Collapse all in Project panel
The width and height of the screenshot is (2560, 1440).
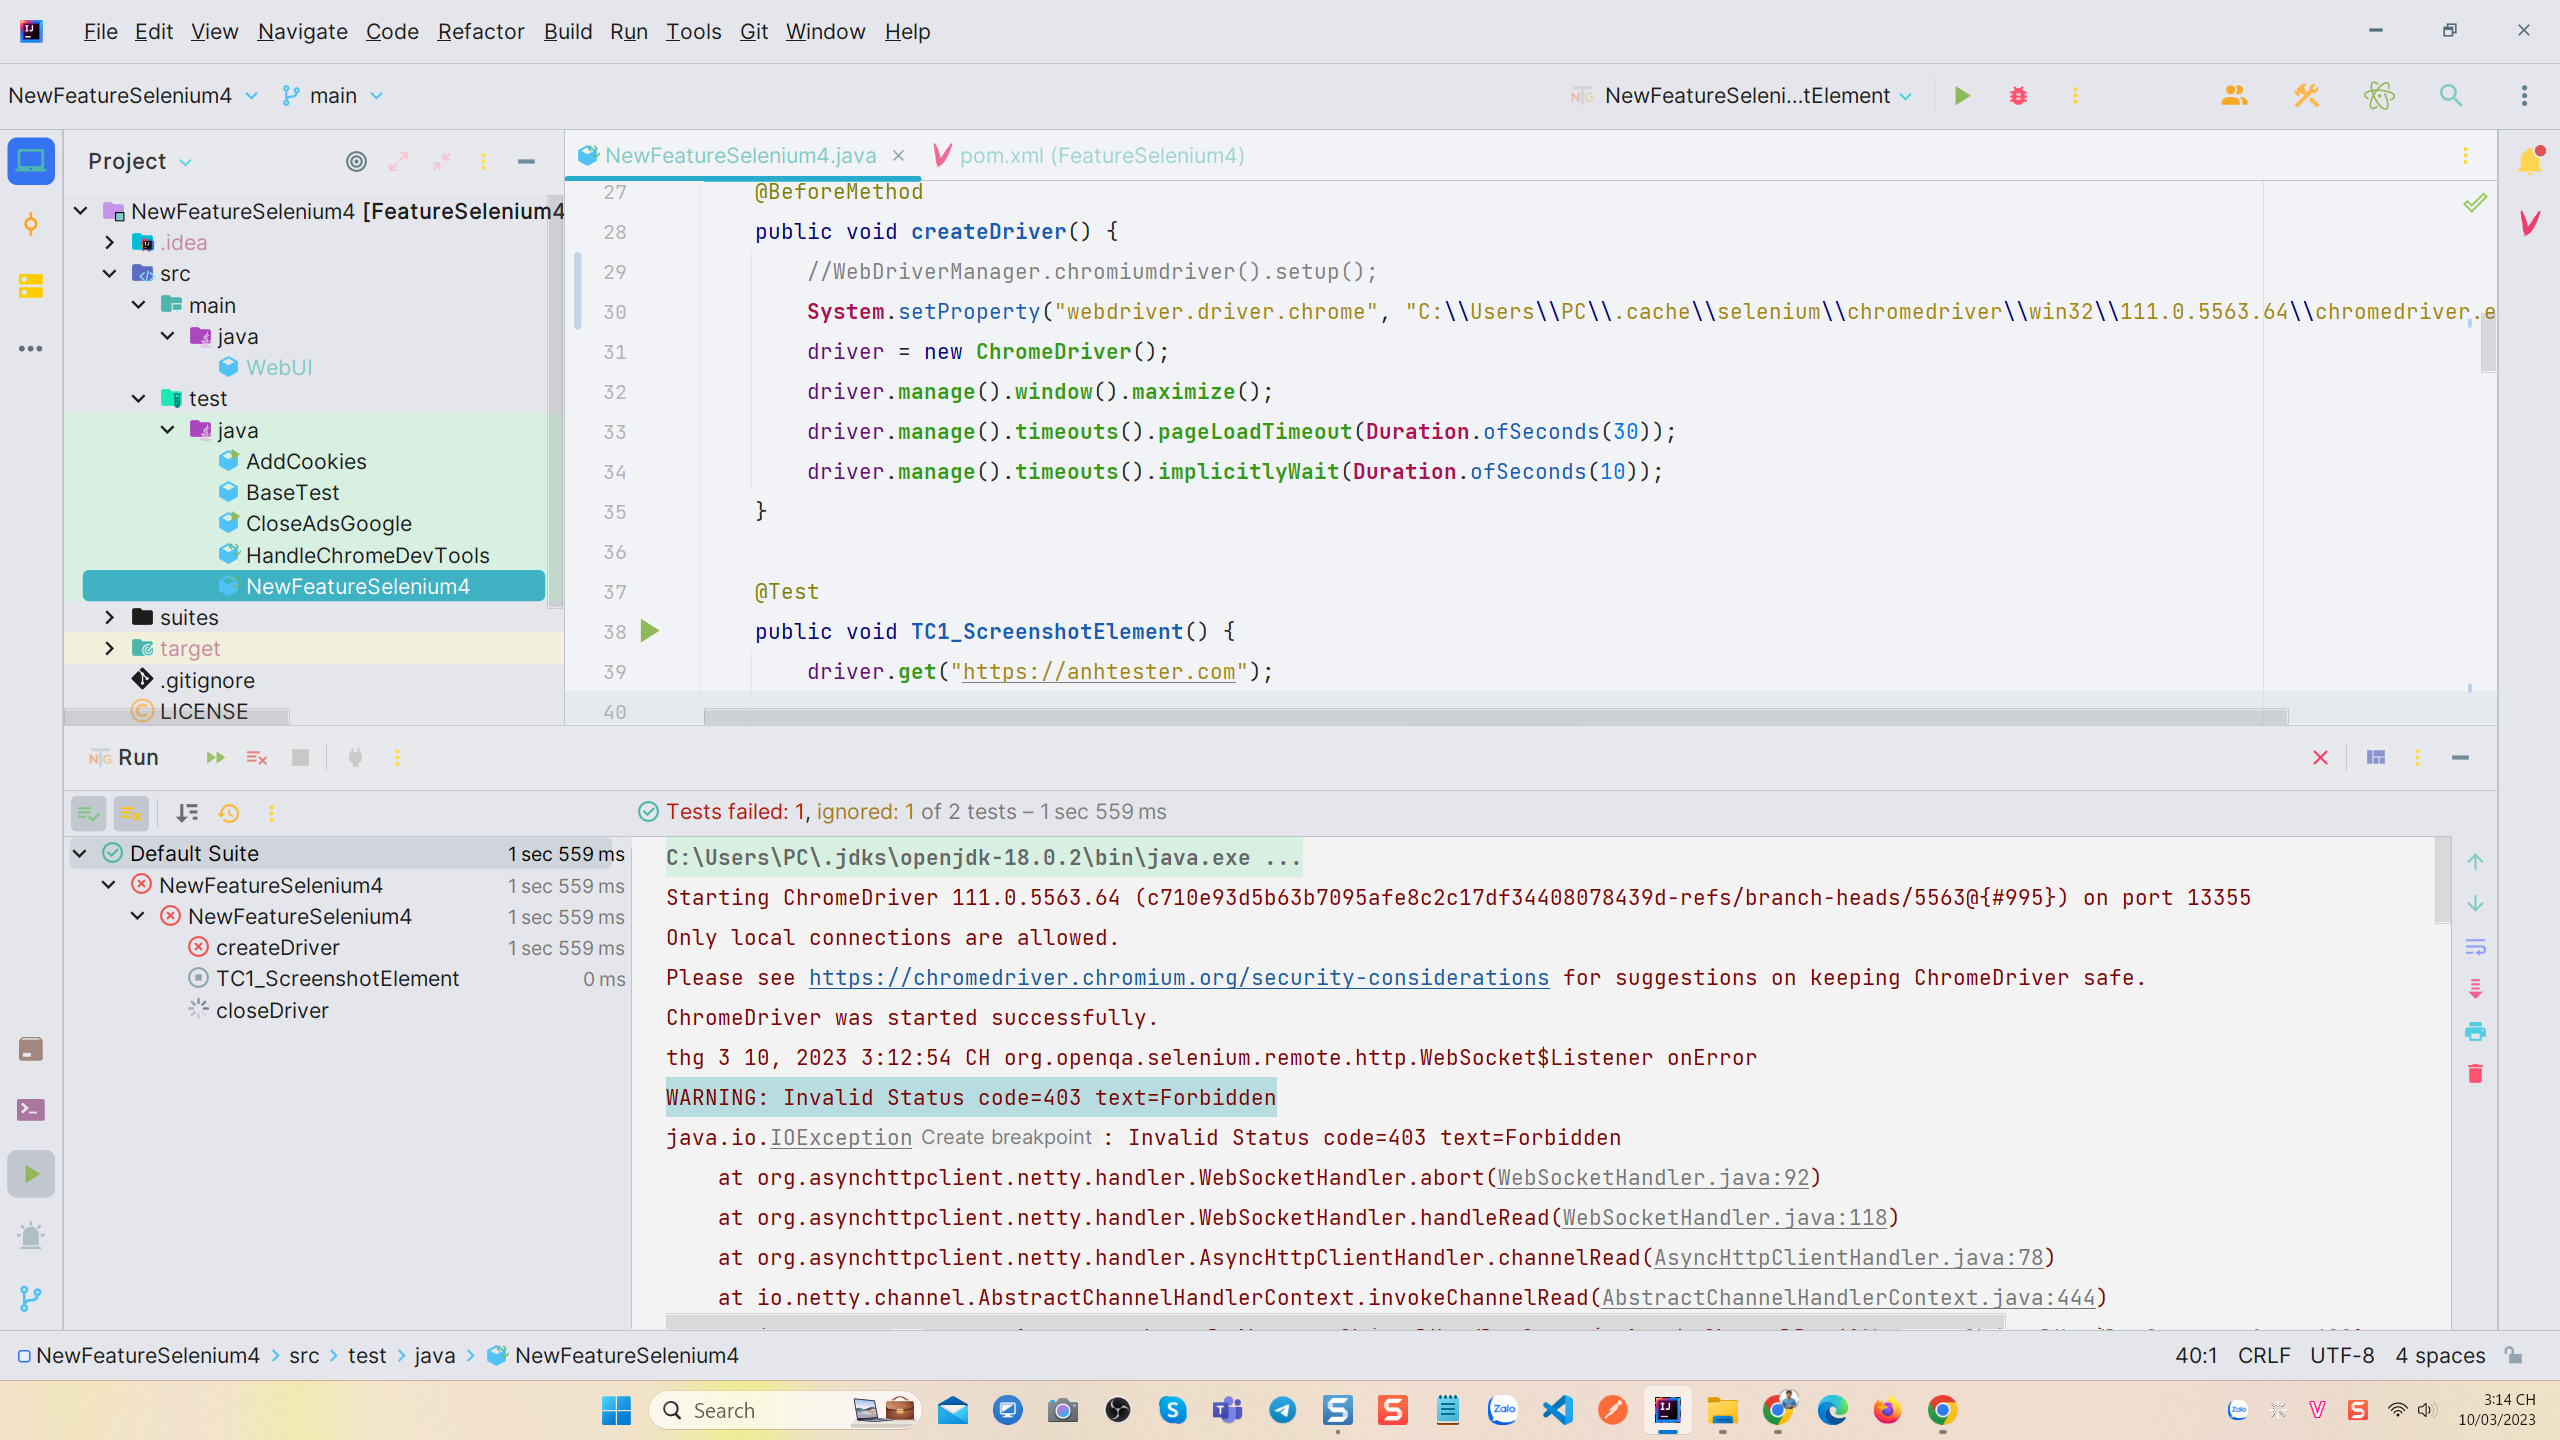click(x=441, y=161)
